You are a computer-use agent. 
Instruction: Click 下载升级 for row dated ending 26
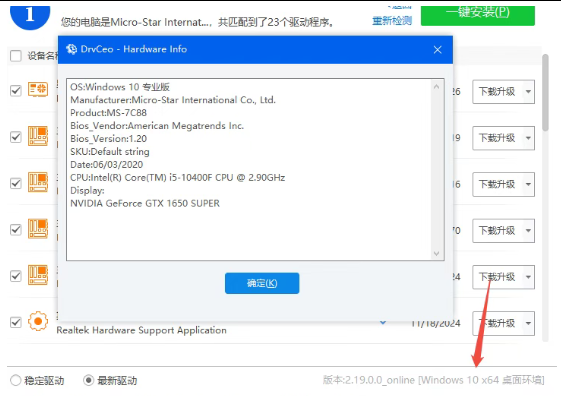tap(497, 92)
